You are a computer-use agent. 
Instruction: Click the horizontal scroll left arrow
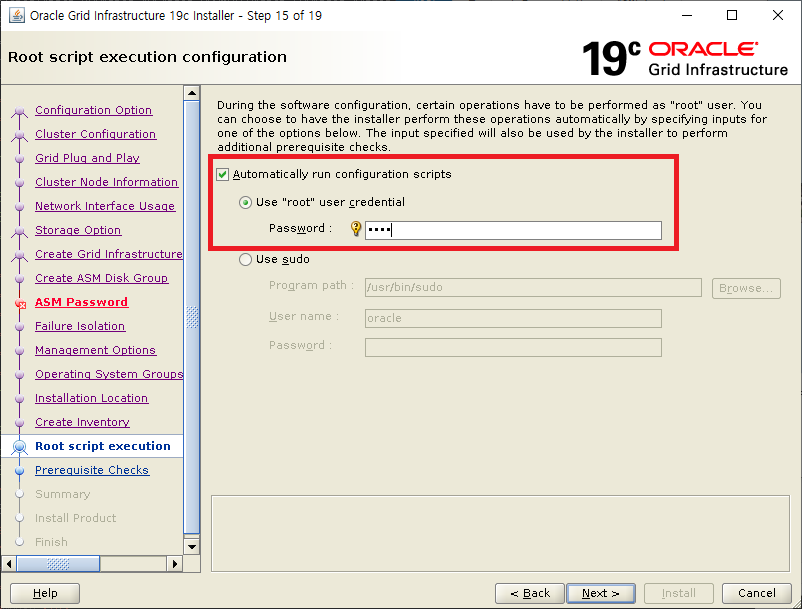9,564
